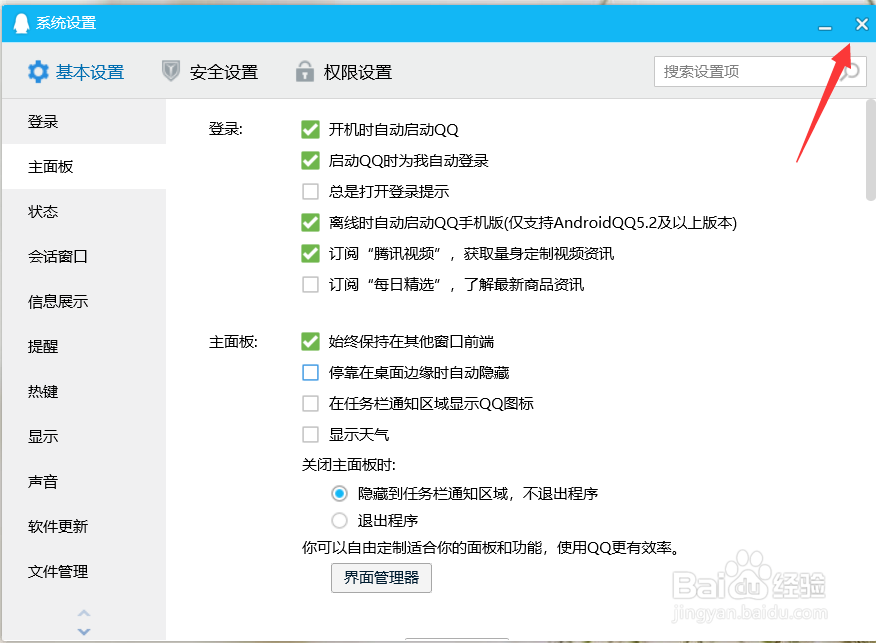The width and height of the screenshot is (876, 643).
Task: Switch to the 权限设置 tab
Action: tap(344, 72)
